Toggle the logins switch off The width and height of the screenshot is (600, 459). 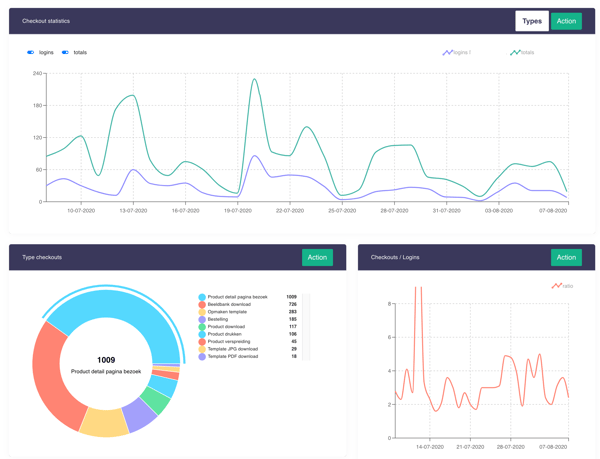(x=31, y=52)
